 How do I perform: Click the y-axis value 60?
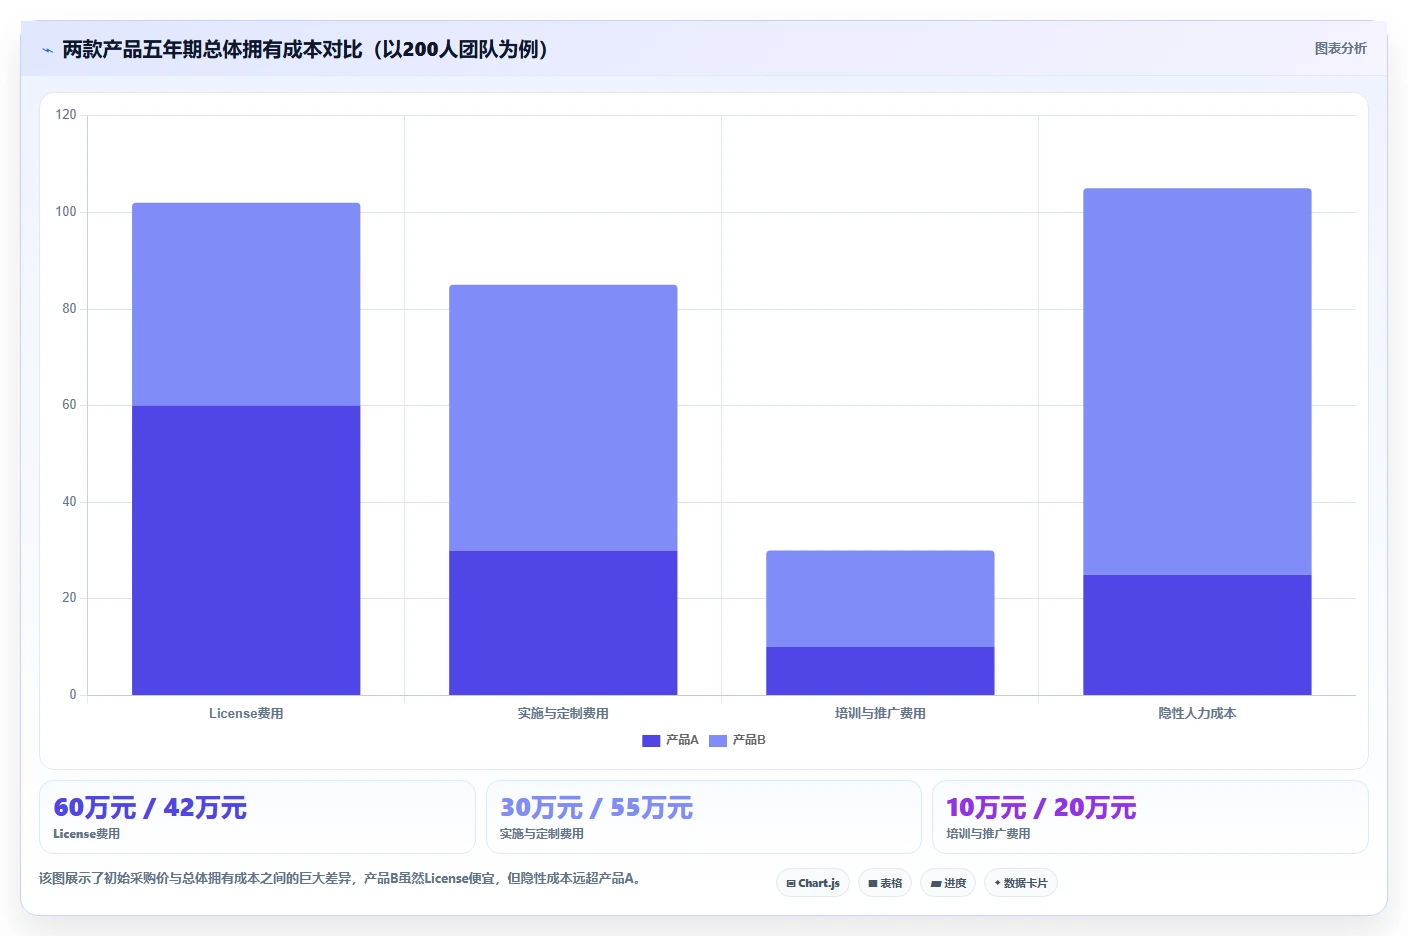click(69, 405)
